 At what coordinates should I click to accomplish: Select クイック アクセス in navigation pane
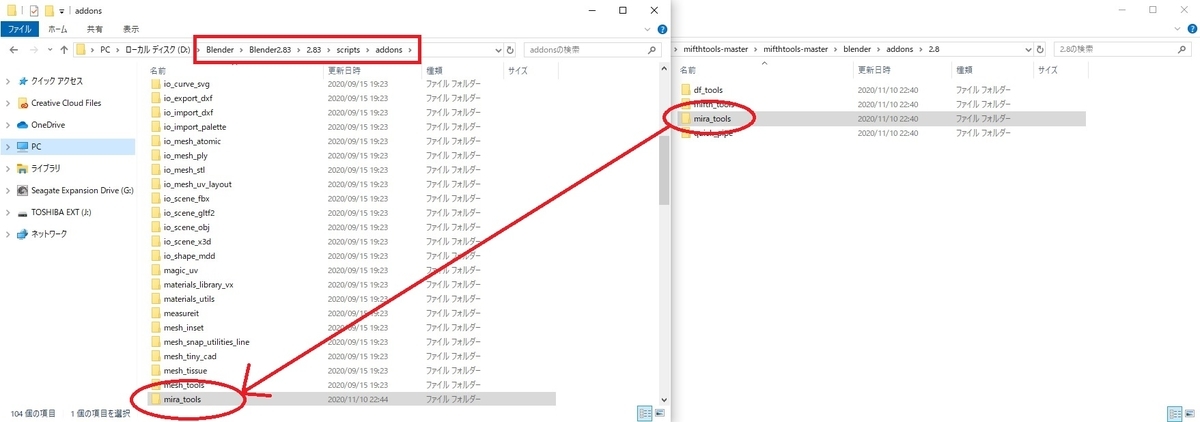pyautogui.click(x=56, y=81)
